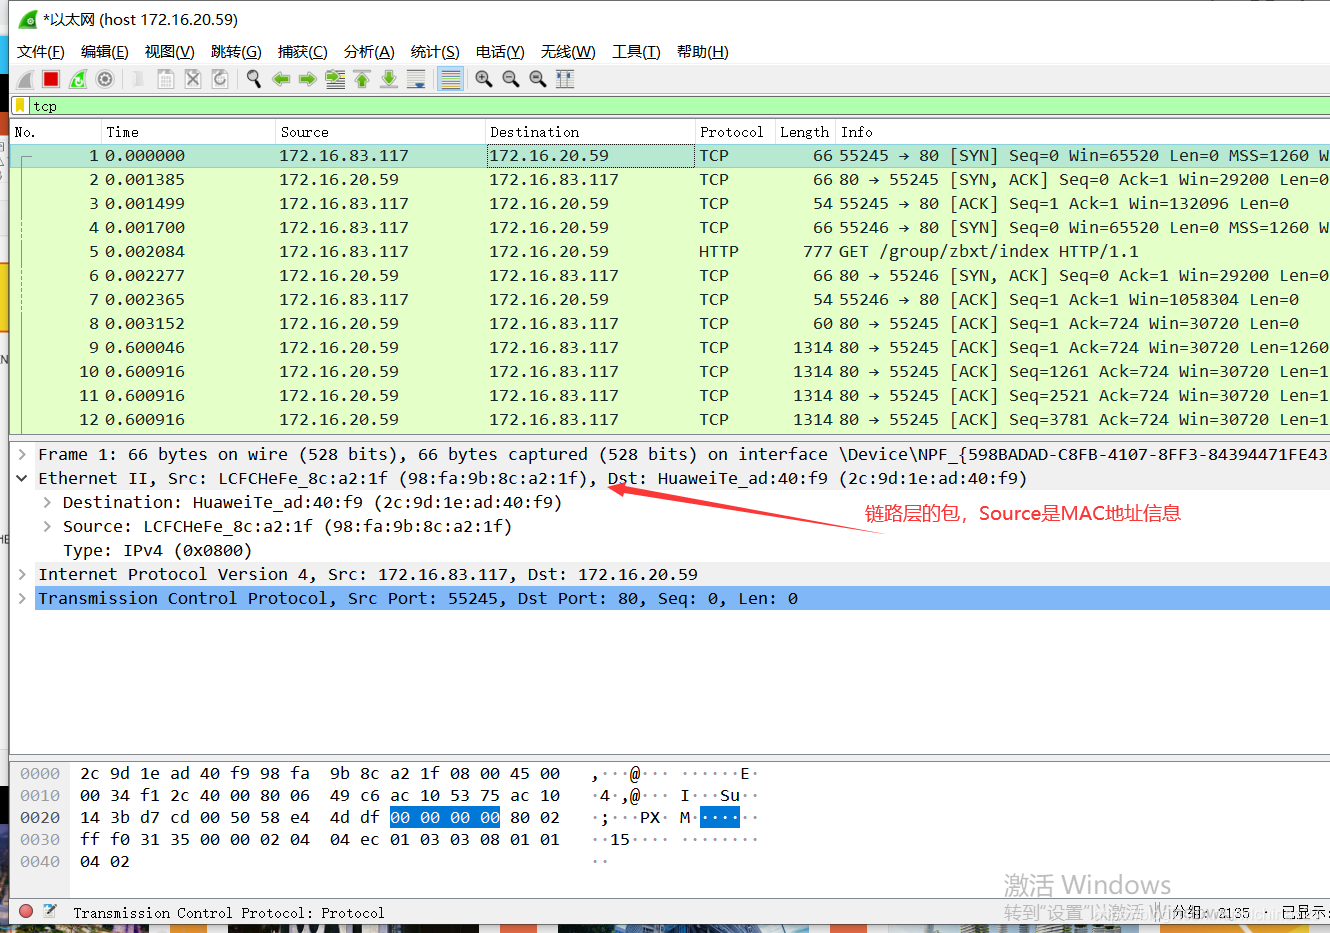Viewport: 1330px width, 933px height.
Task: Open capture options gear icon
Action: pyautogui.click(x=105, y=79)
